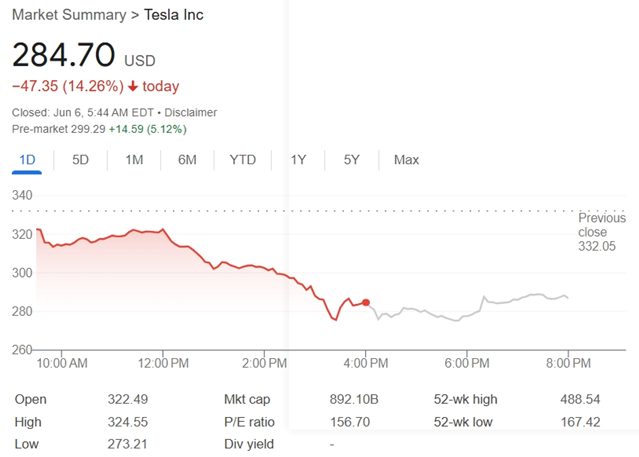The image size is (639, 457).
Task: Click the Previous close 332.05 label
Action: 601,231
